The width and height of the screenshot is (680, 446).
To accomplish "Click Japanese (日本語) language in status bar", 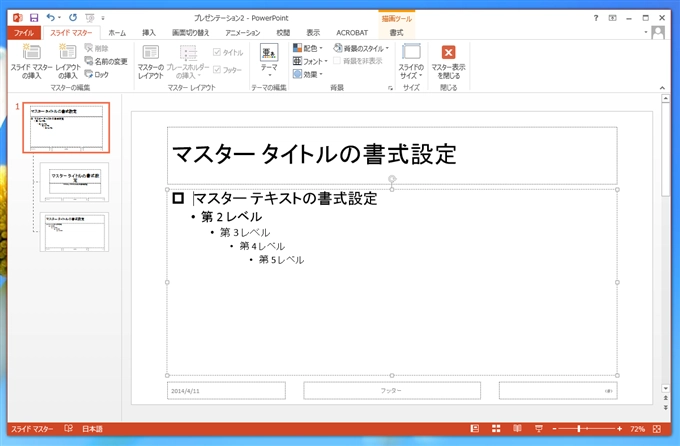I will pos(92,429).
